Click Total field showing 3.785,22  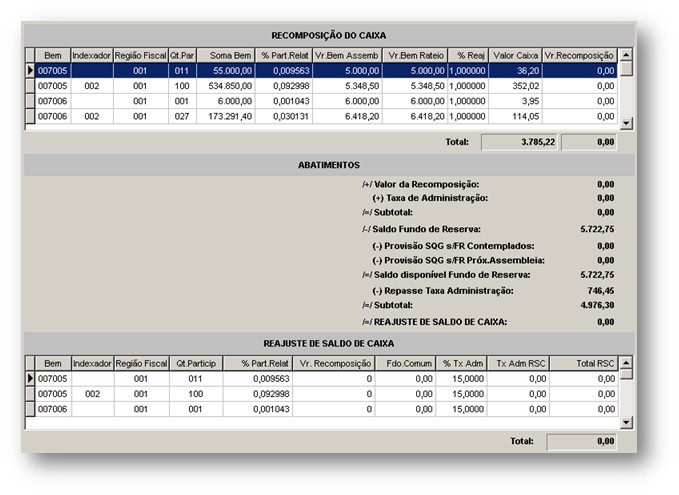coord(520,142)
